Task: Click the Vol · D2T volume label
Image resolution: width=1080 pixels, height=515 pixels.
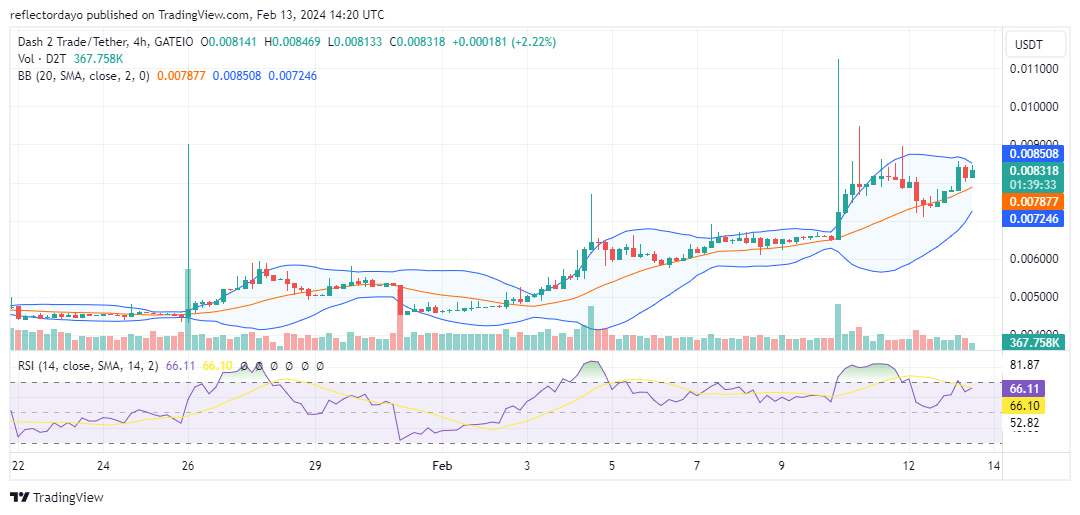Action: click(x=43, y=59)
